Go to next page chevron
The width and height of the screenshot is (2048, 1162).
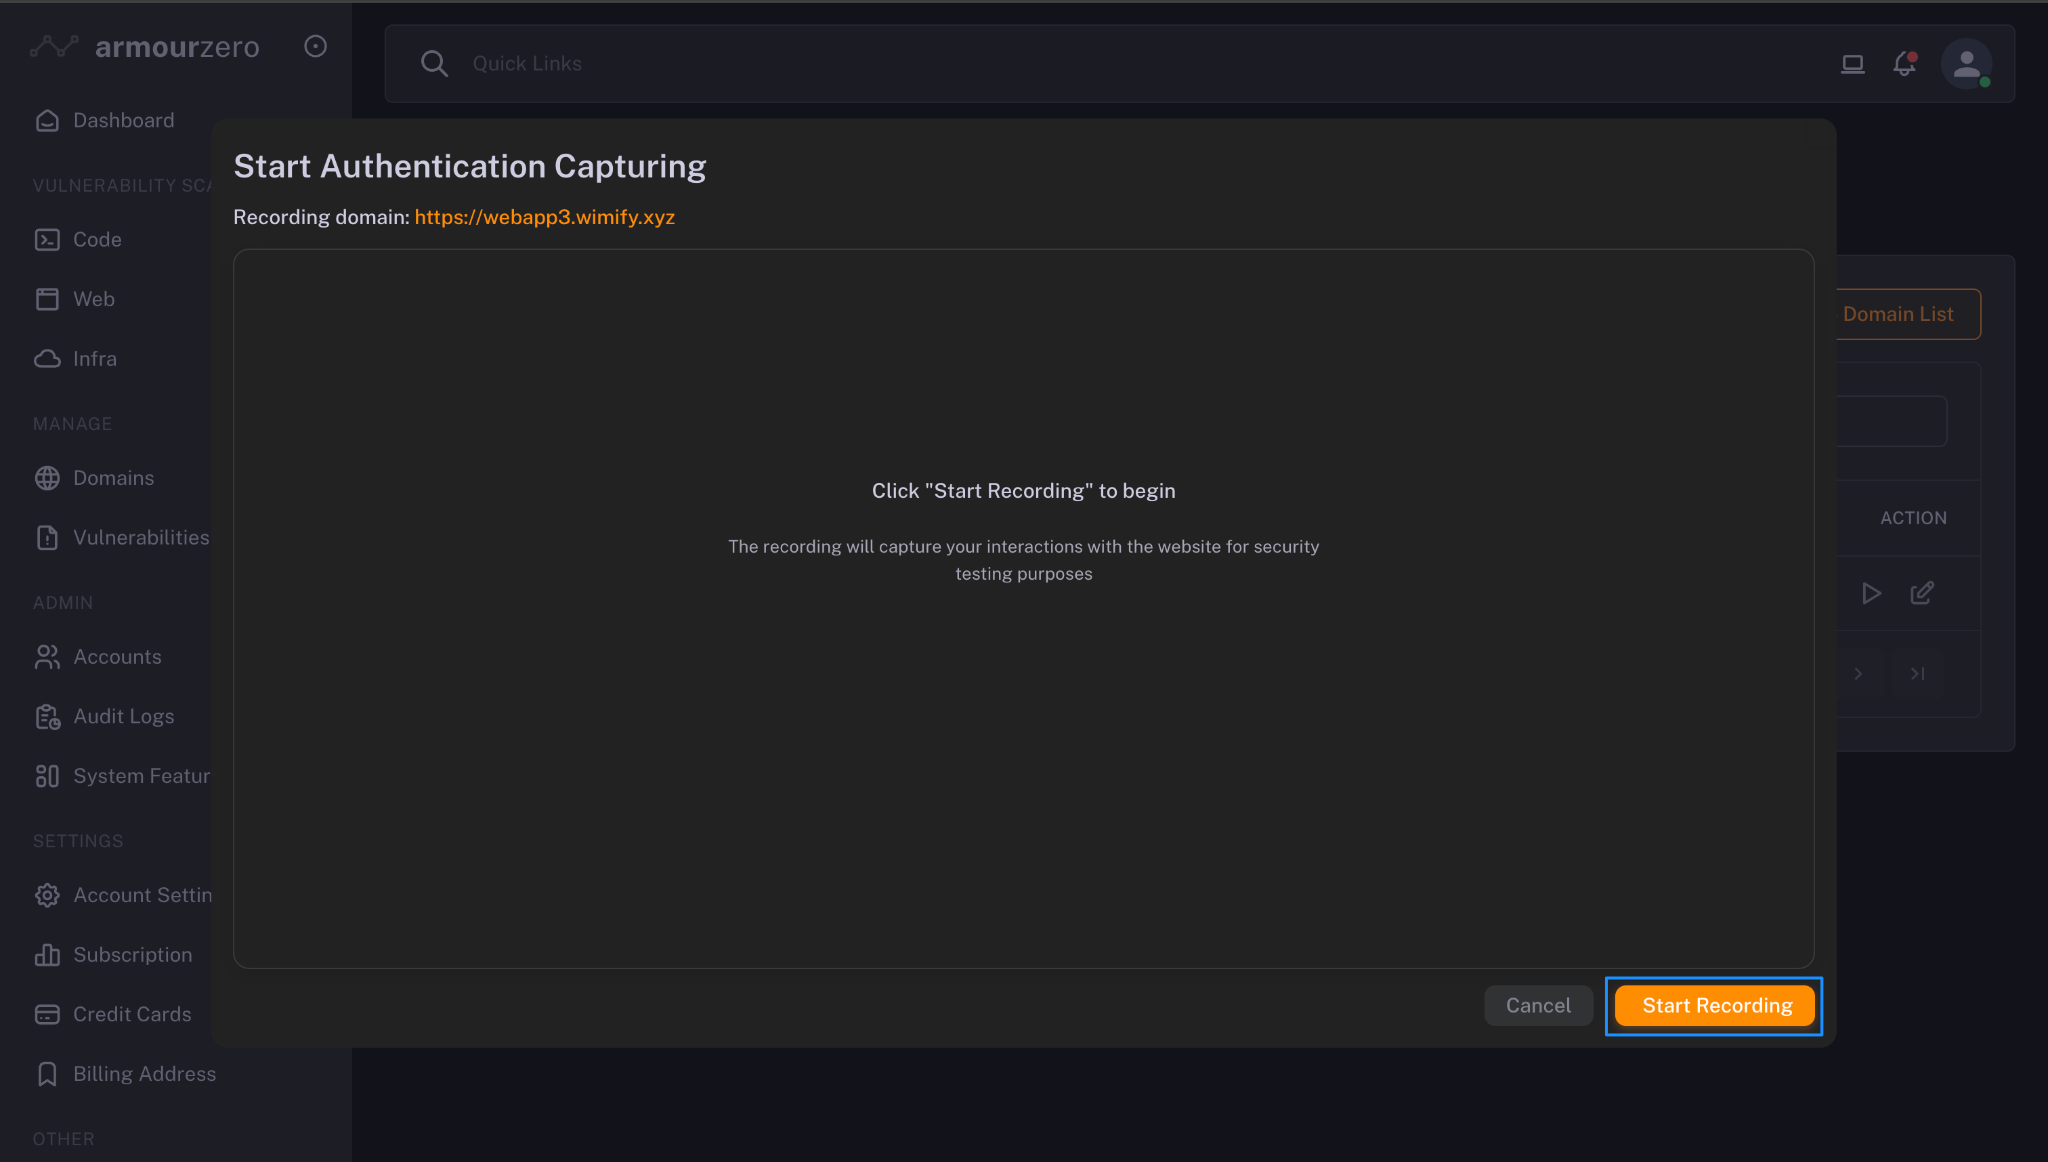tap(1858, 673)
